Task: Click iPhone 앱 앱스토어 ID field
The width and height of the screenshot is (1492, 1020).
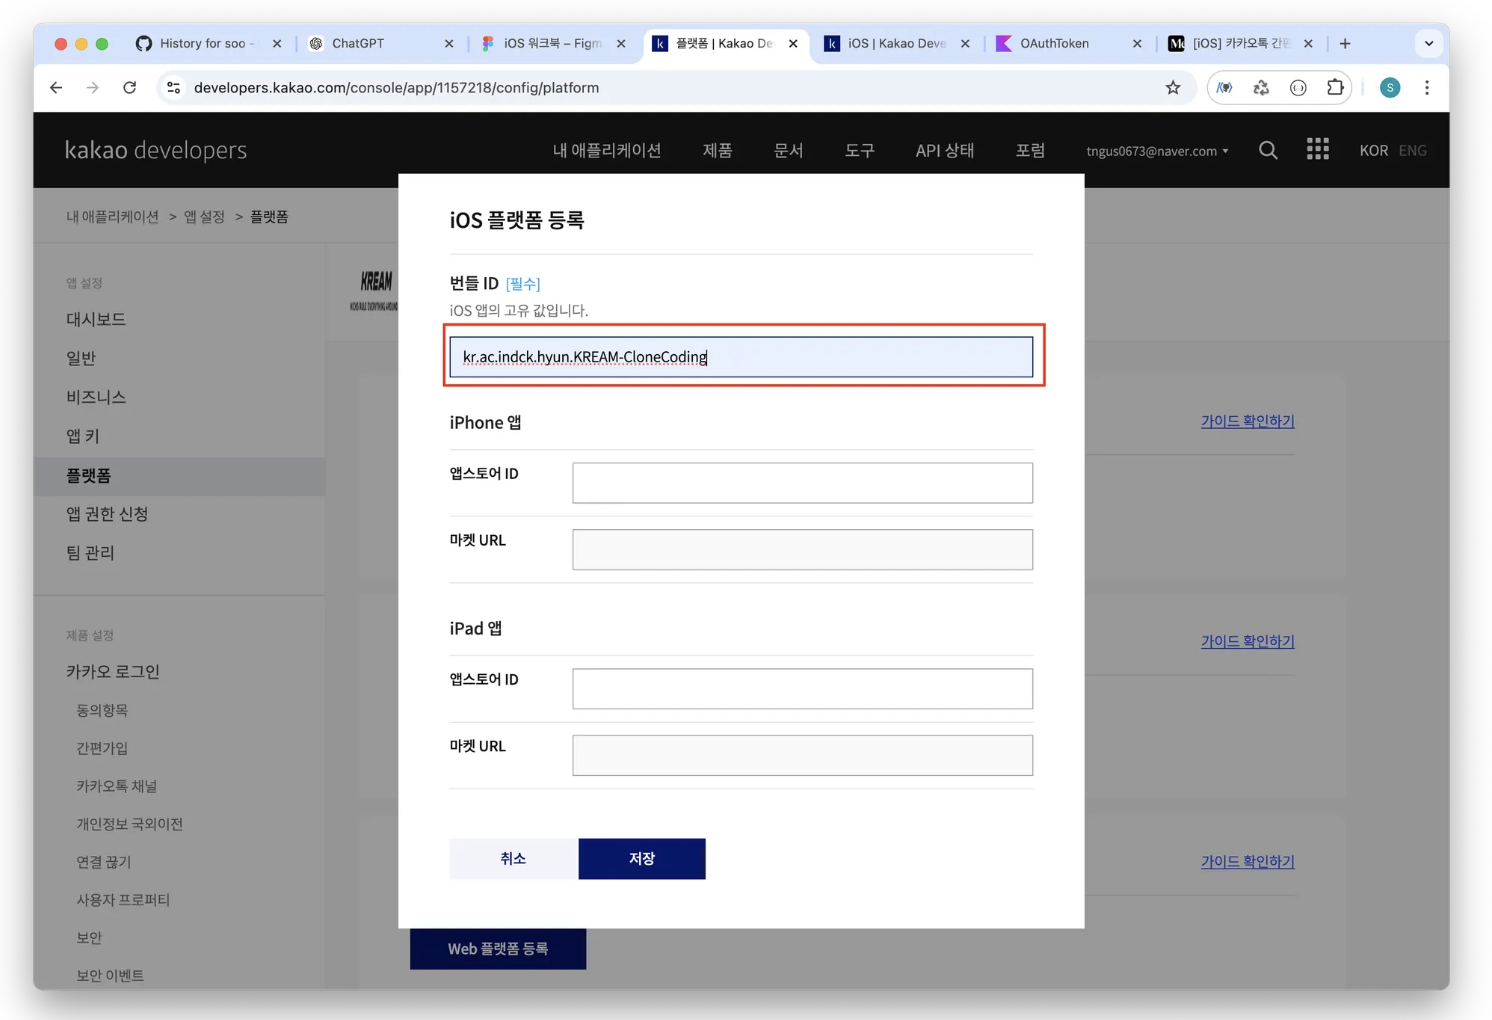Action: point(802,483)
